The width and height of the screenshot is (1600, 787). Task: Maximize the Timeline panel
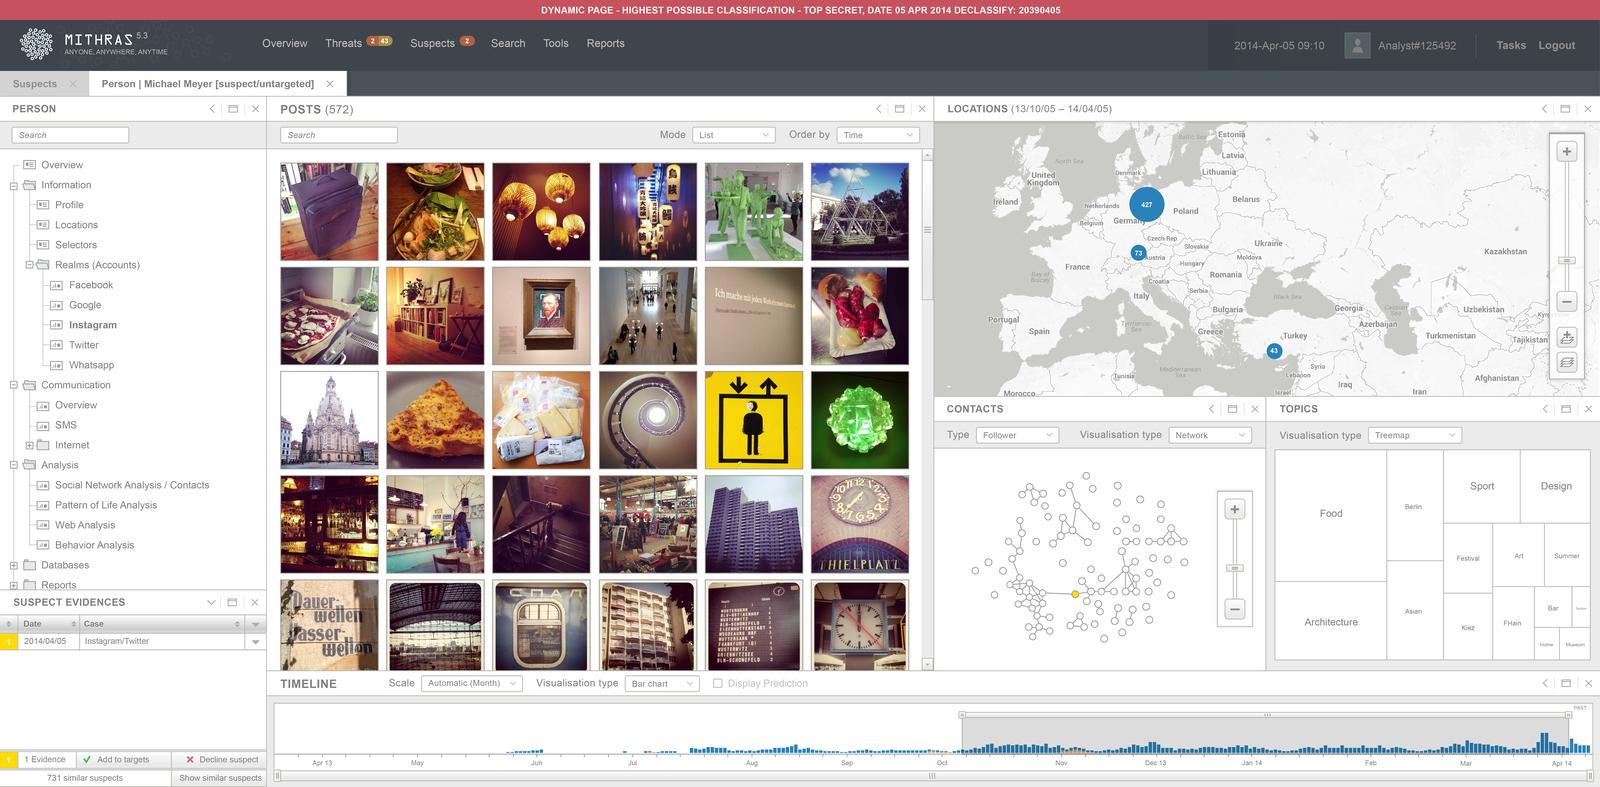(x=1566, y=683)
